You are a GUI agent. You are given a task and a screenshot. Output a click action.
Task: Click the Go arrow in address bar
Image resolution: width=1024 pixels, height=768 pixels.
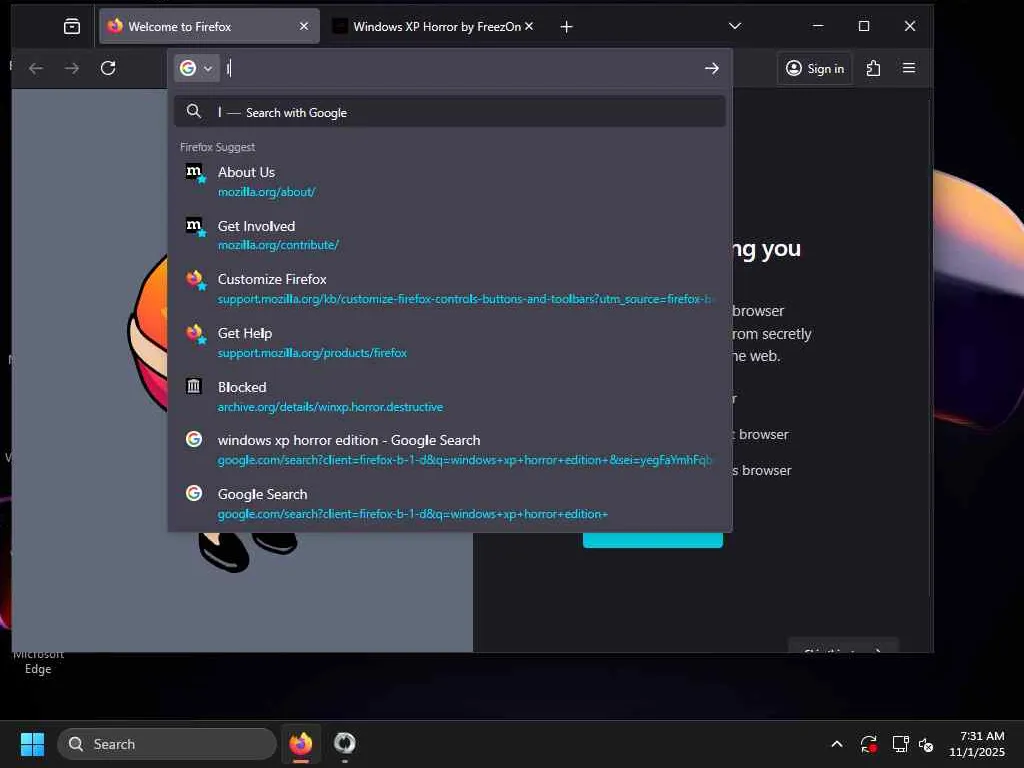(x=712, y=68)
